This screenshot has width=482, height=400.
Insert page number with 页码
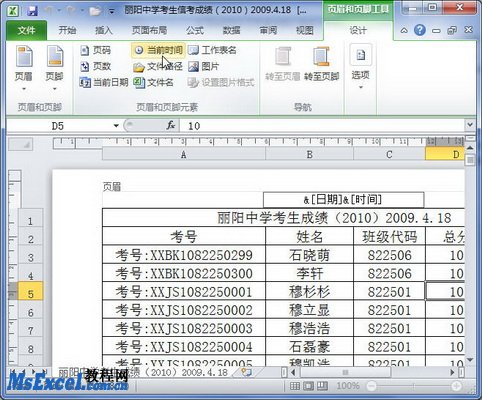(96, 50)
